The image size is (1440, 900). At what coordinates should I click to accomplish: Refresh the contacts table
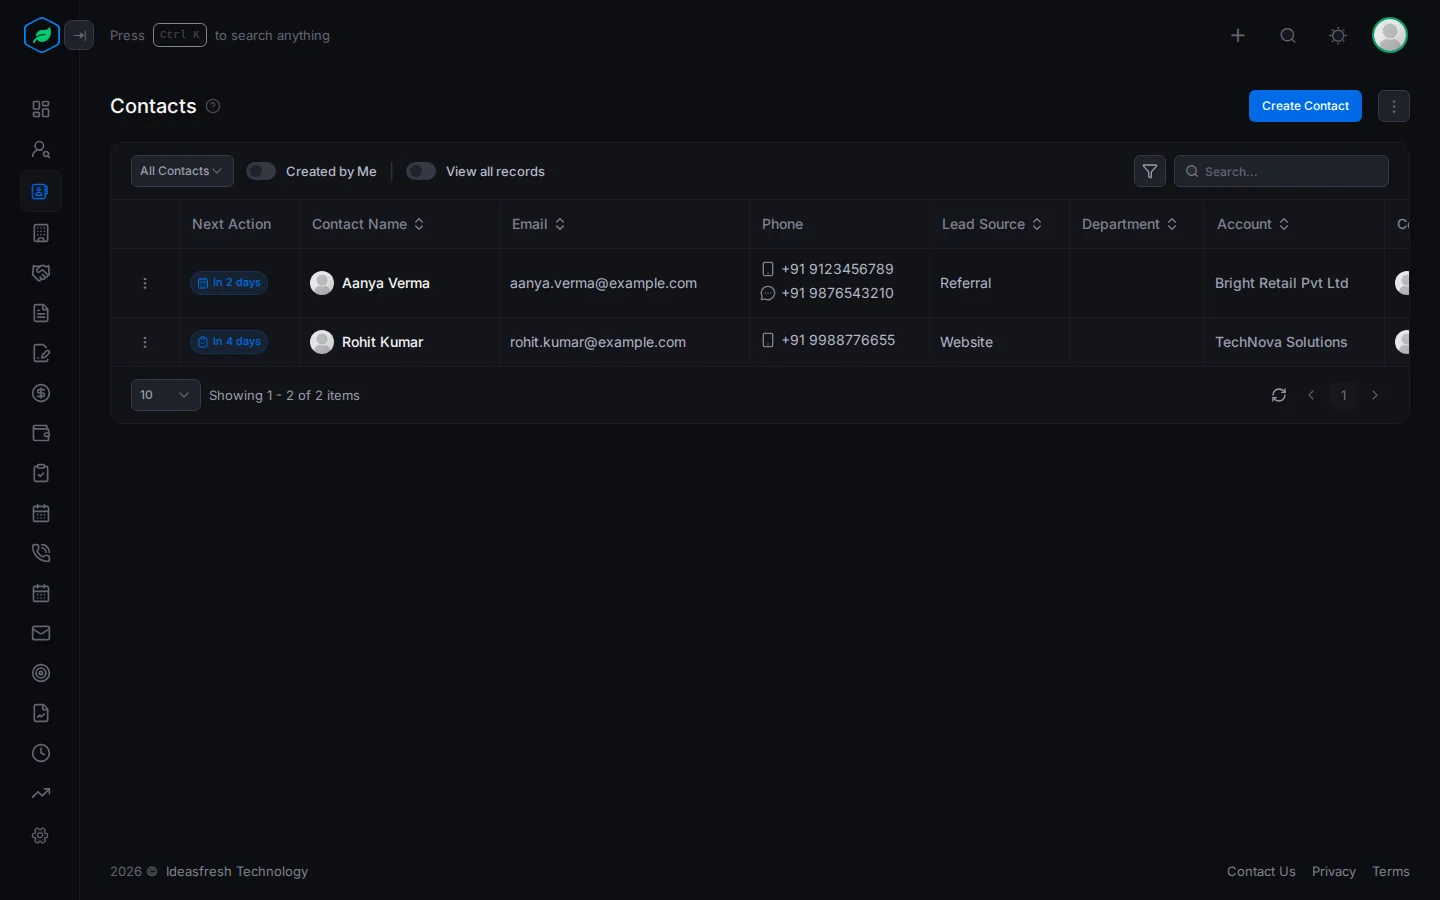[x=1279, y=395]
